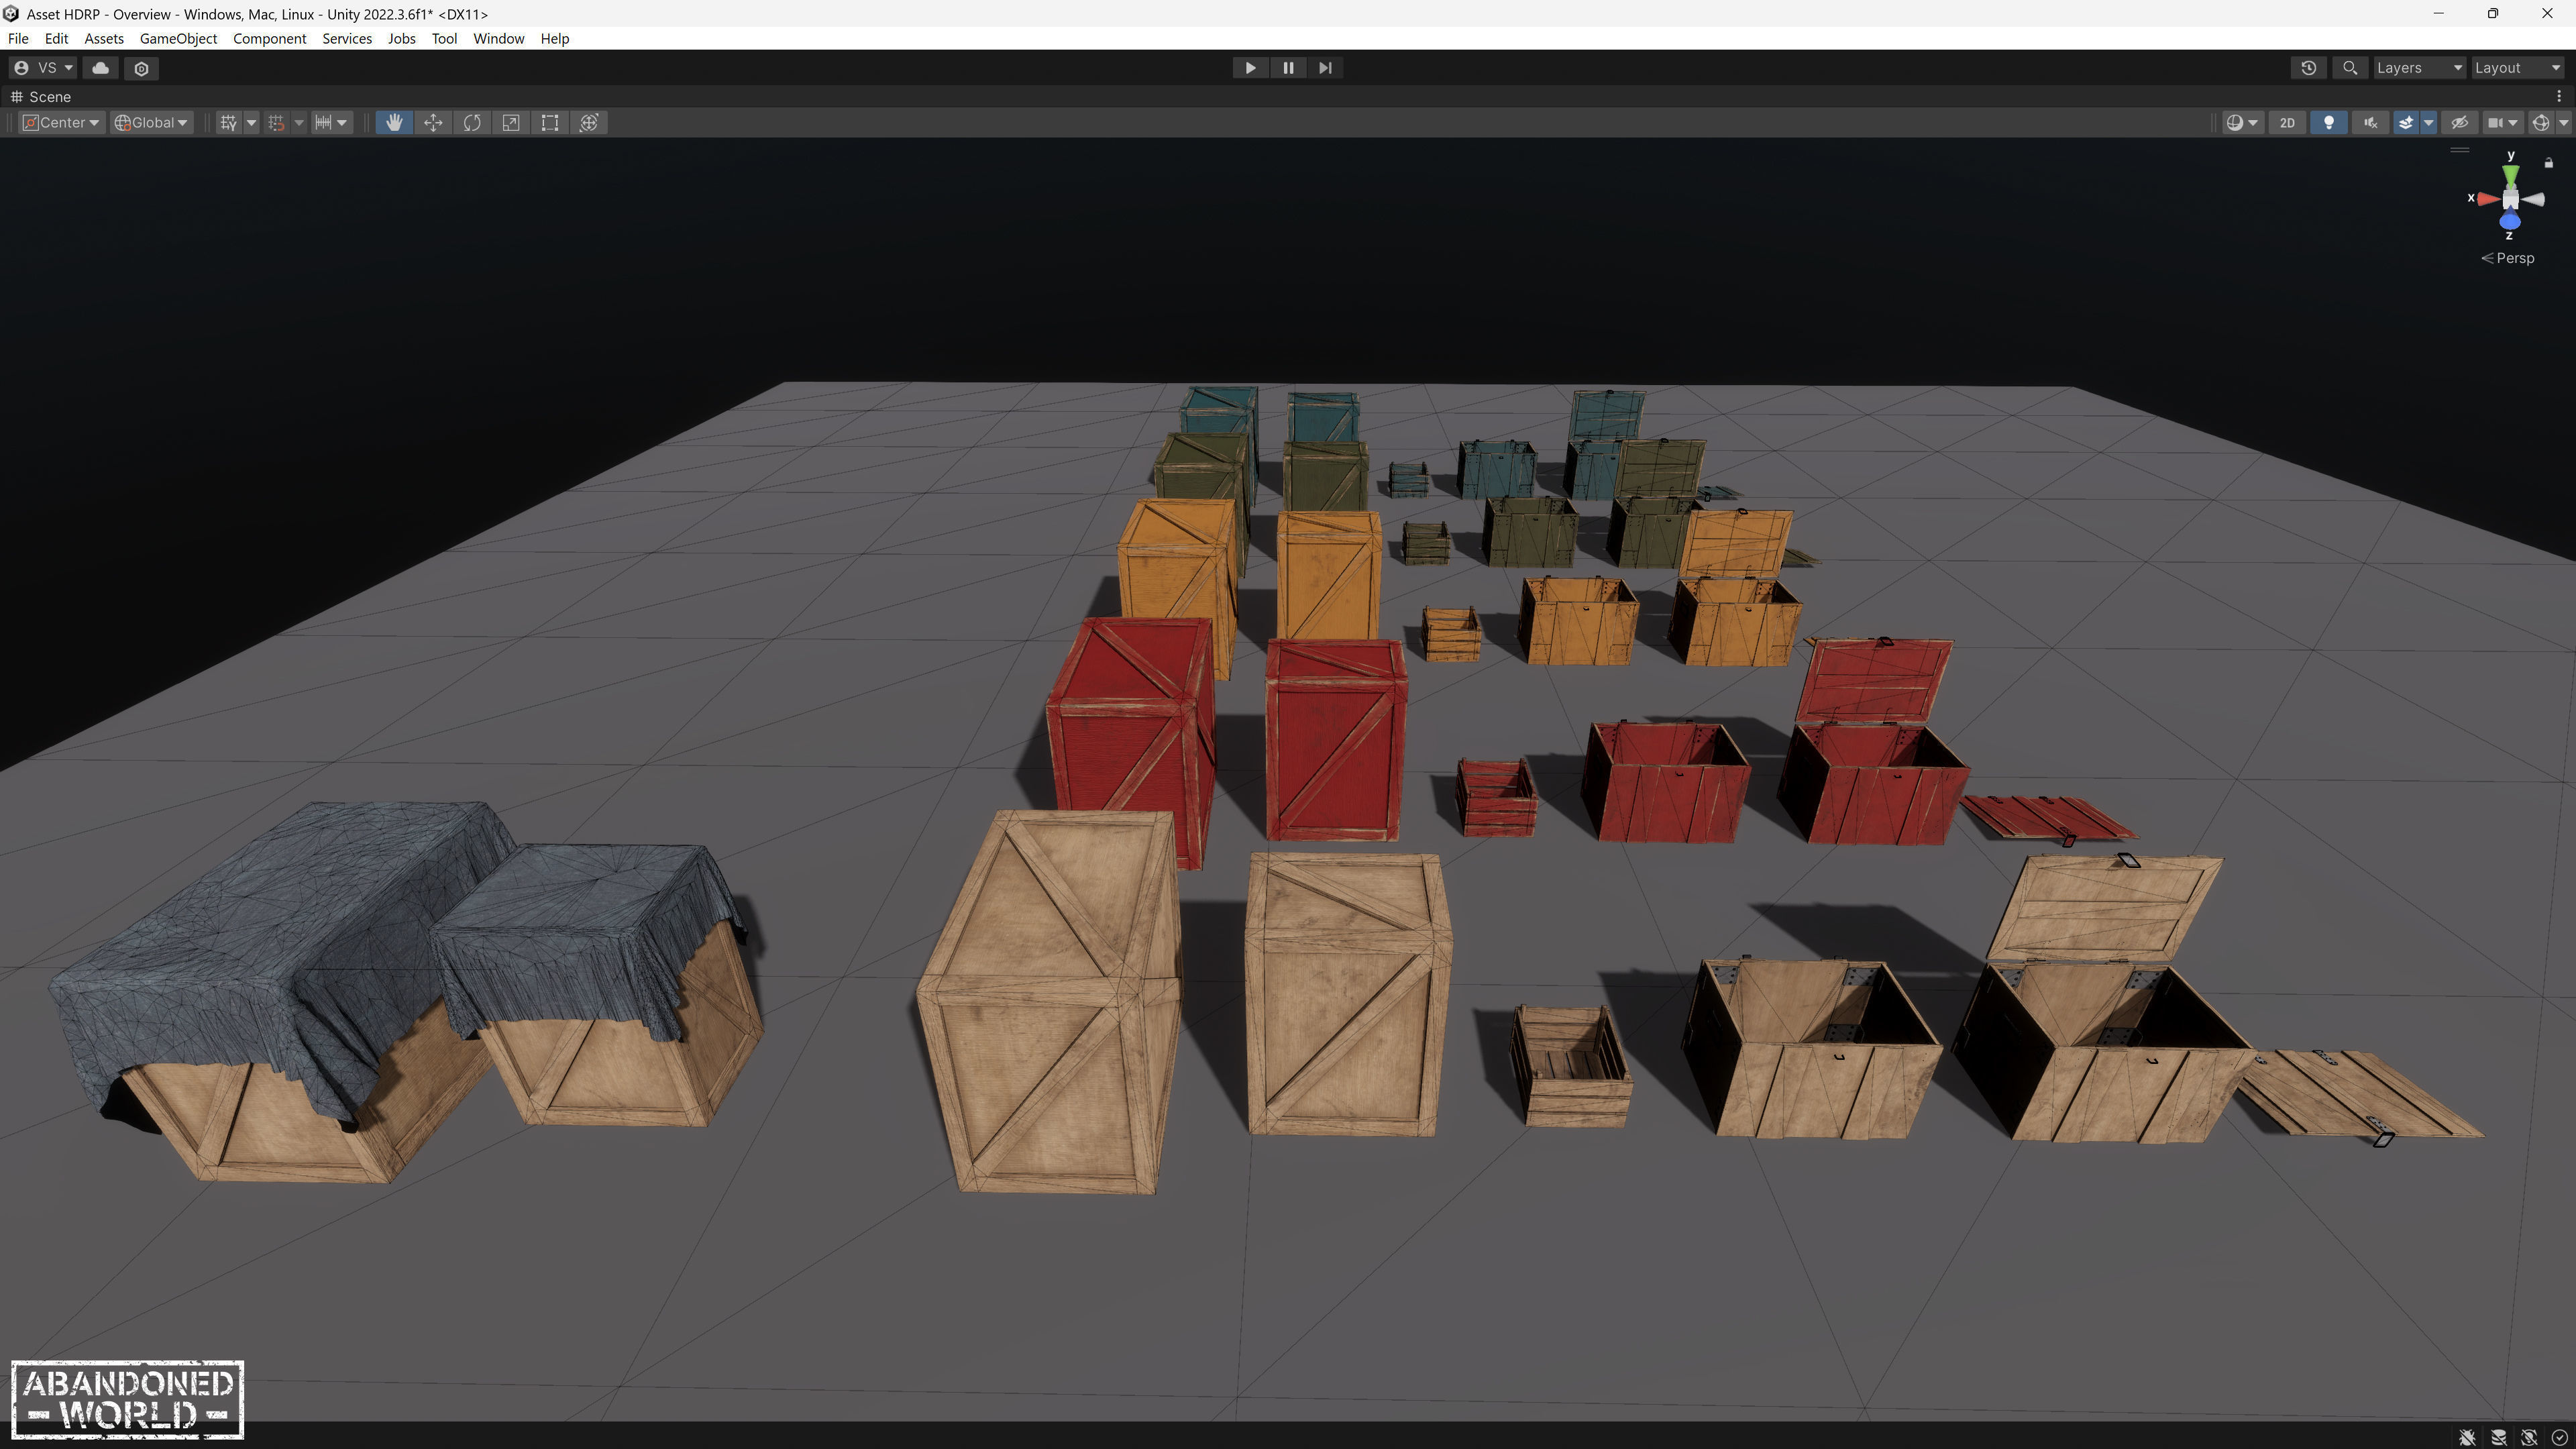The height and width of the screenshot is (1449, 2576).
Task: Open the scene camera settings dropdown
Action: (2502, 122)
